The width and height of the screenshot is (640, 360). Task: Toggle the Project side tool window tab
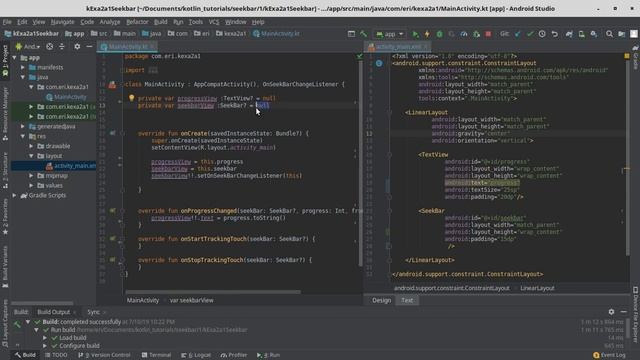click(x=5, y=60)
